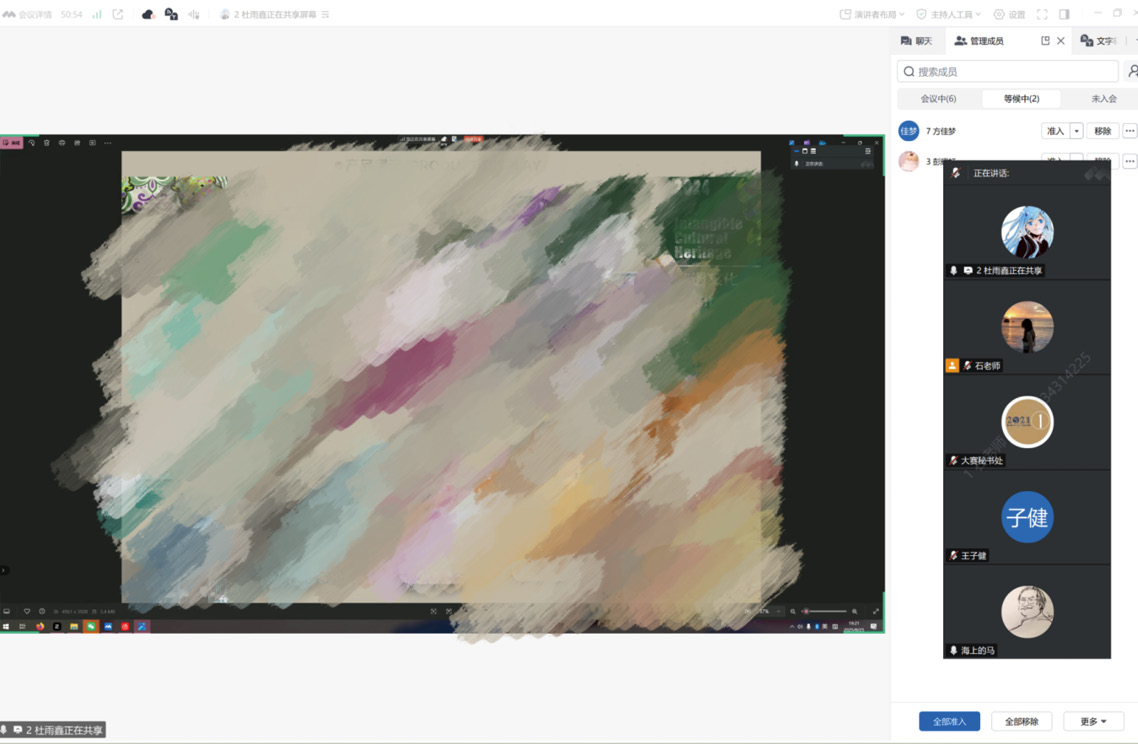Switch to the 聊天 chat tab

(916, 41)
